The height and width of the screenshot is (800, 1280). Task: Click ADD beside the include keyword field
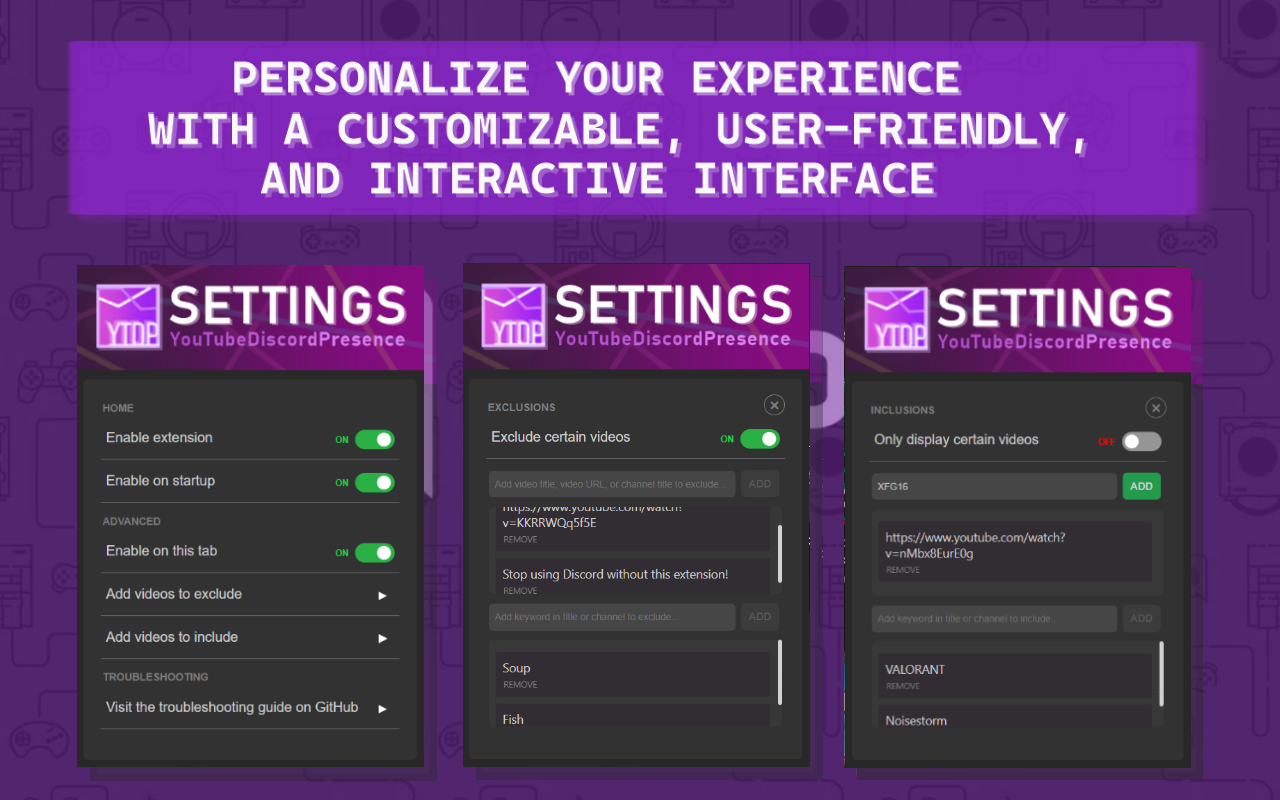click(x=1141, y=618)
